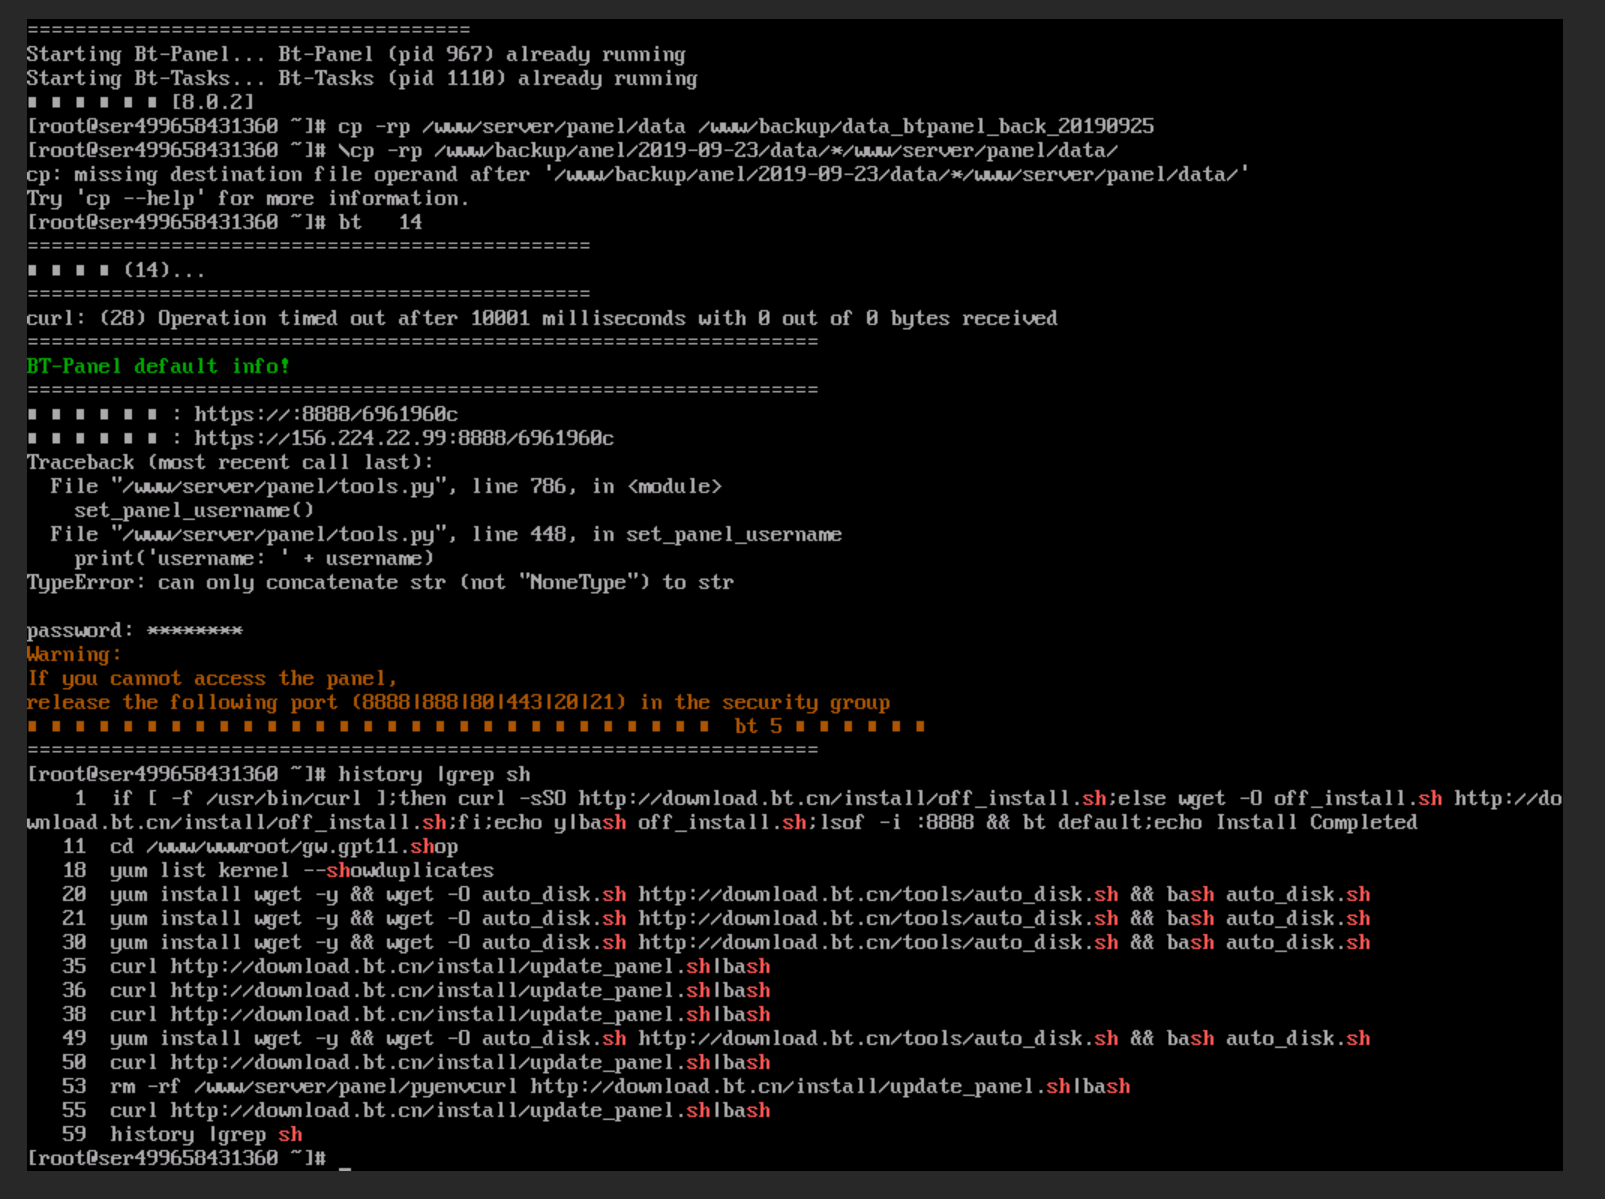Click the orange 'bt 5' text
This screenshot has height=1199, width=1605.
(758, 726)
